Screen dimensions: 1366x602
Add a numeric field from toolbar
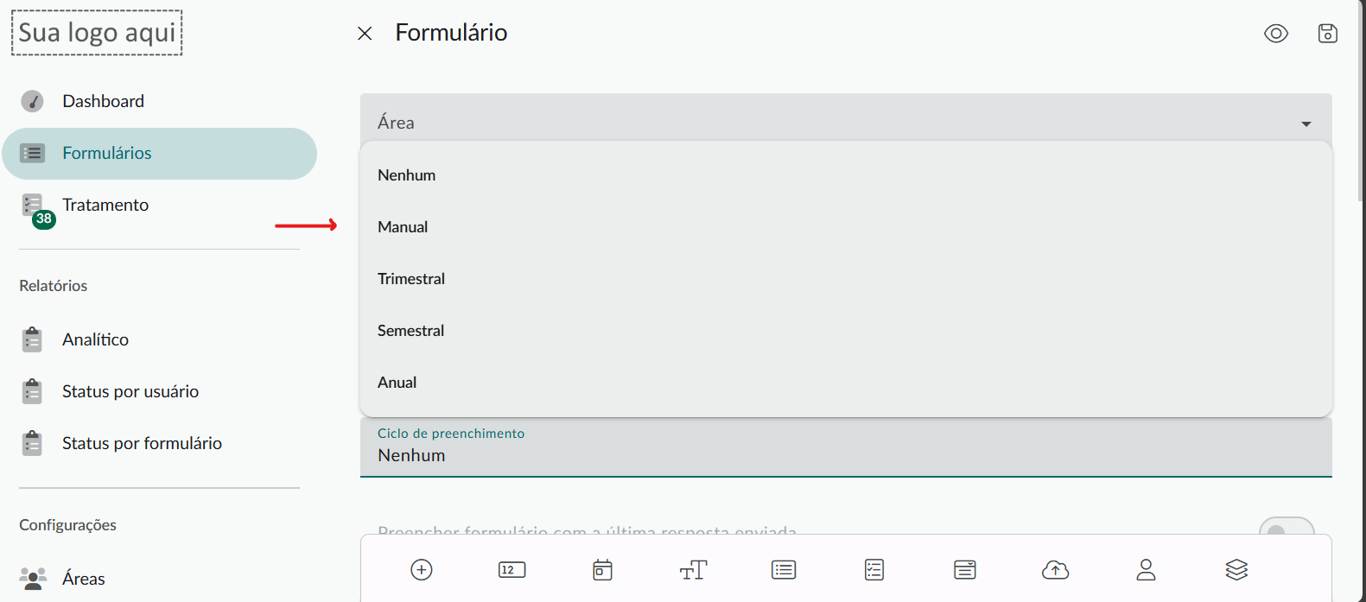click(x=512, y=570)
